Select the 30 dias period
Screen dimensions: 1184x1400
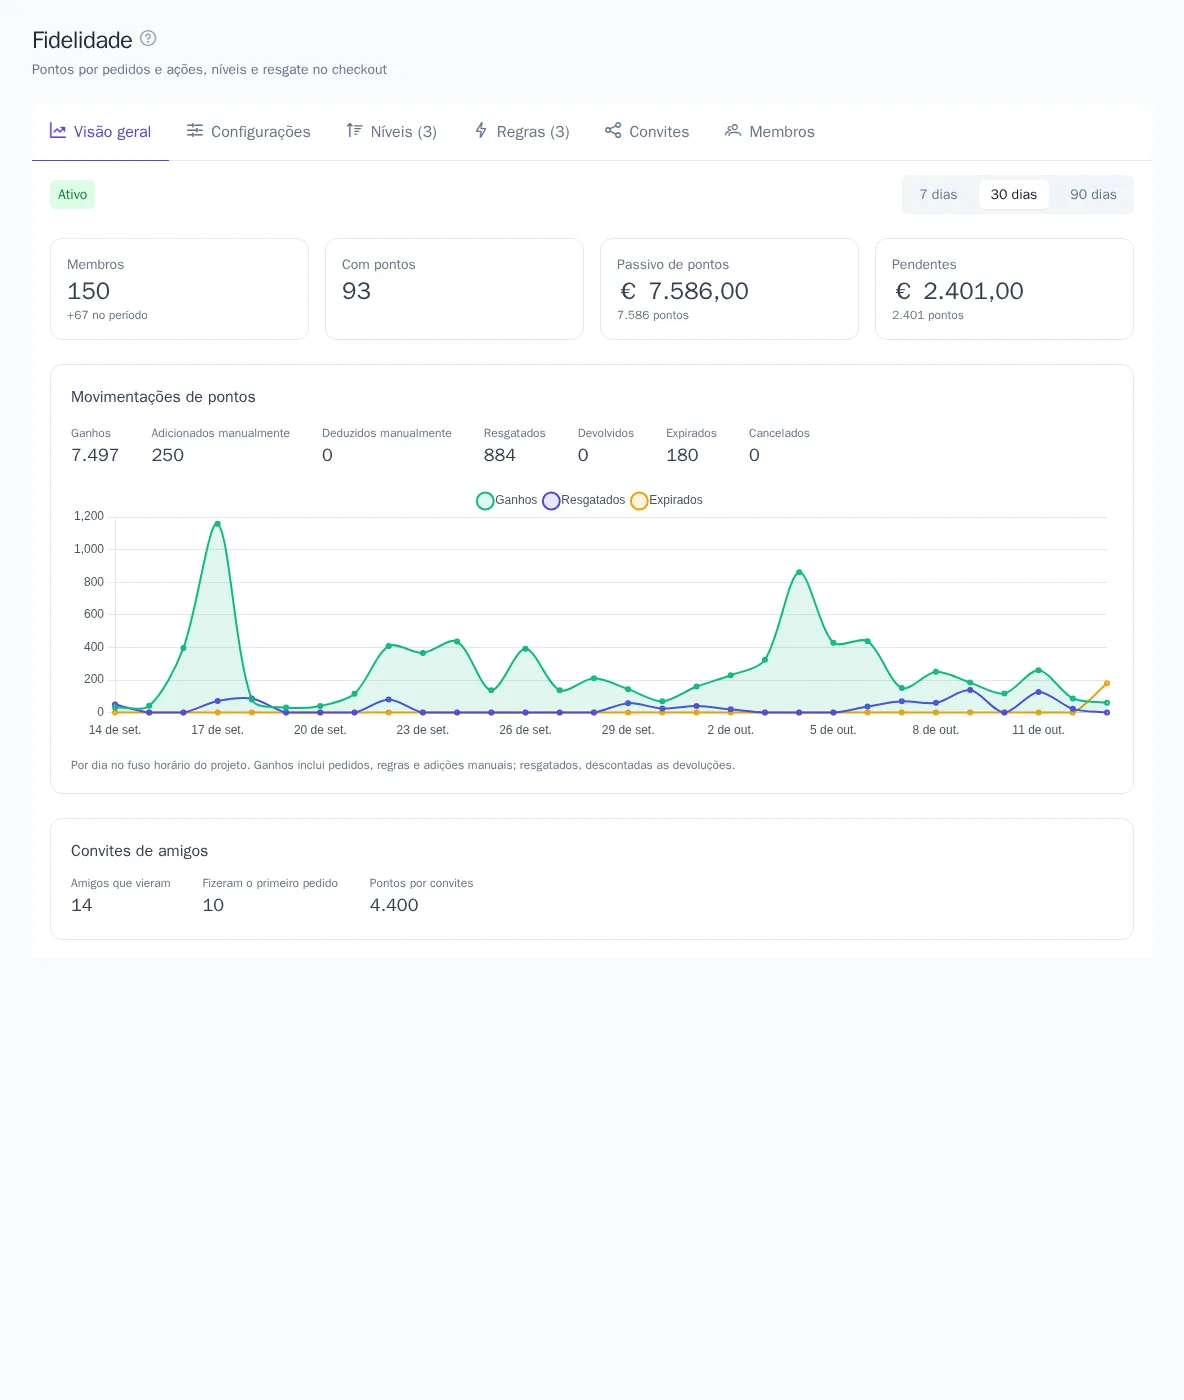[1014, 194]
